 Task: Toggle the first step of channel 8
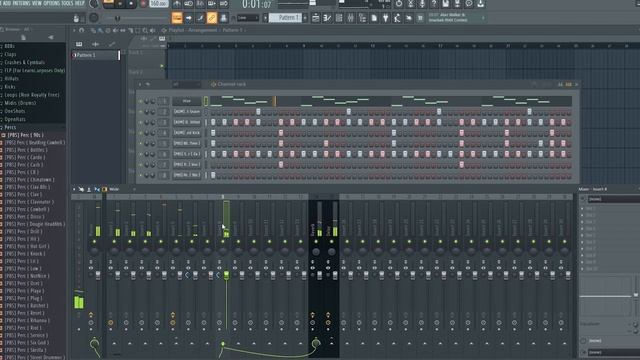pyautogui.click(x=213, y=175)
